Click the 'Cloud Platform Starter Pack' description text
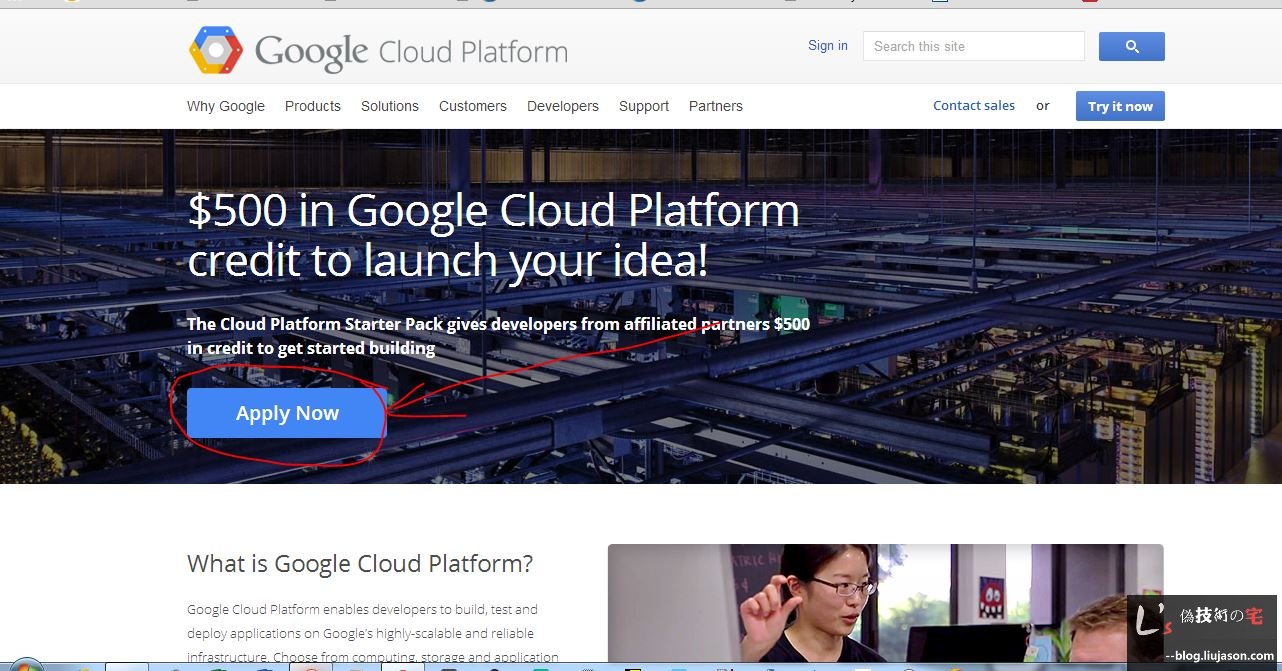The image size is (1282, 671). [x=498, y=336]
